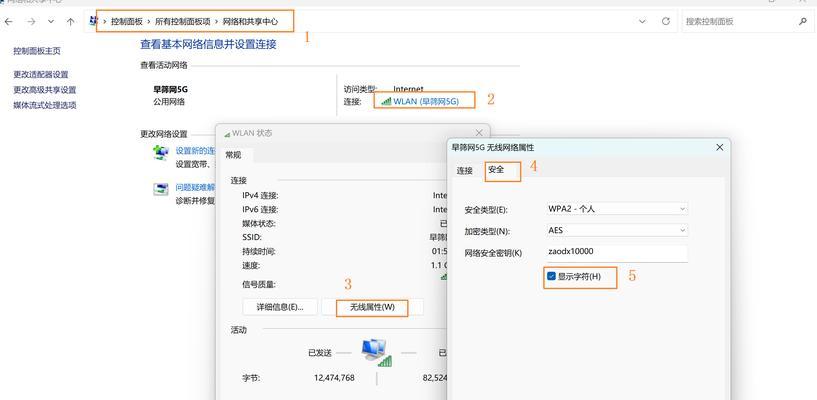Click 信号质量 label in status dialog
817x400 pixels.
[x=259, y=284]
